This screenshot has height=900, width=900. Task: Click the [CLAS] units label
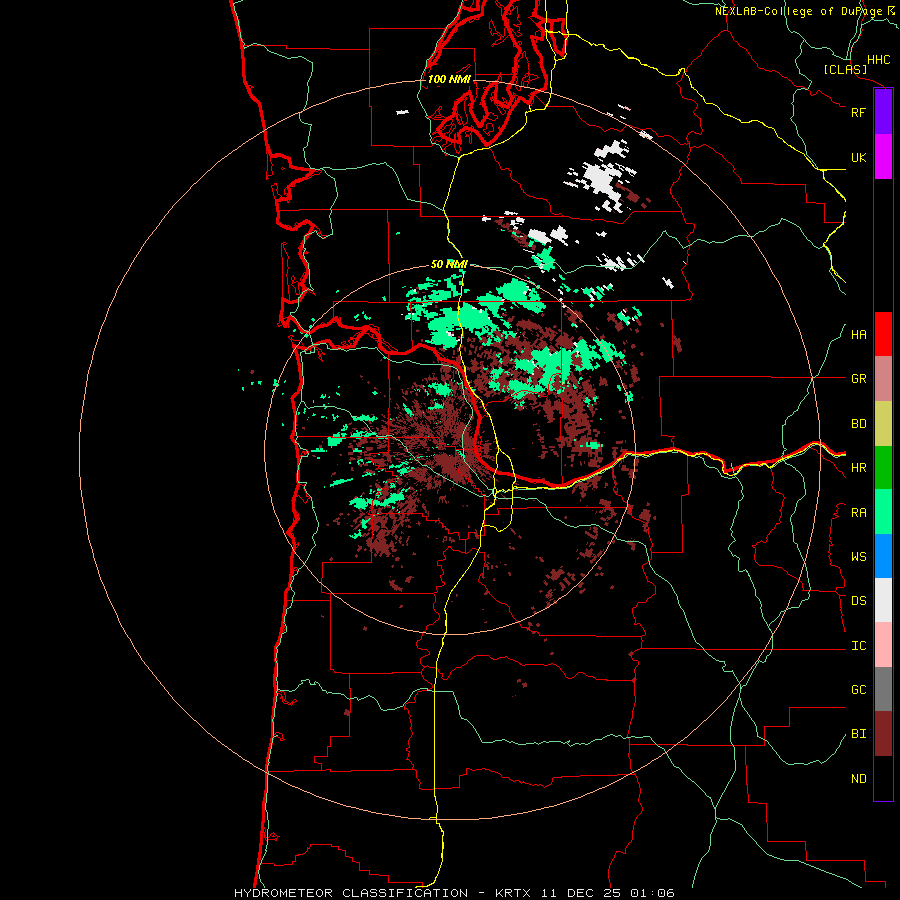tap(845, 69)
